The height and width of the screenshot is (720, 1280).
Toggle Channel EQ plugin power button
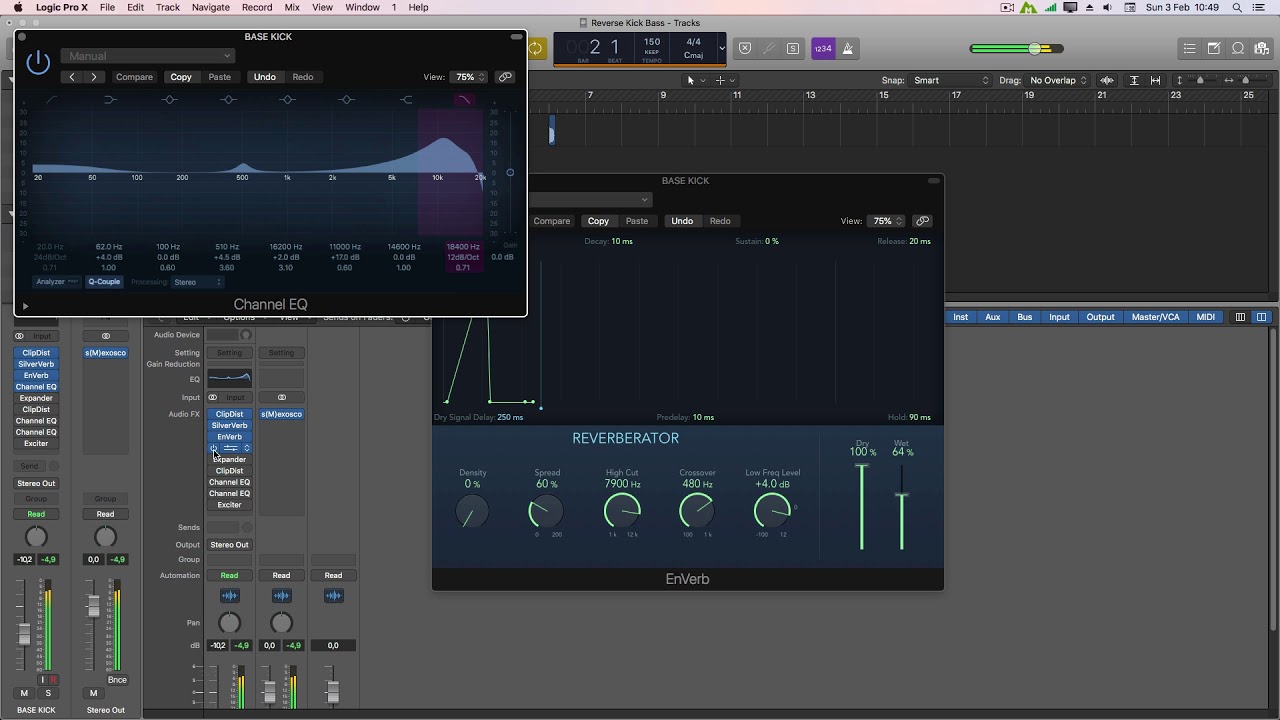coord(38,62)
